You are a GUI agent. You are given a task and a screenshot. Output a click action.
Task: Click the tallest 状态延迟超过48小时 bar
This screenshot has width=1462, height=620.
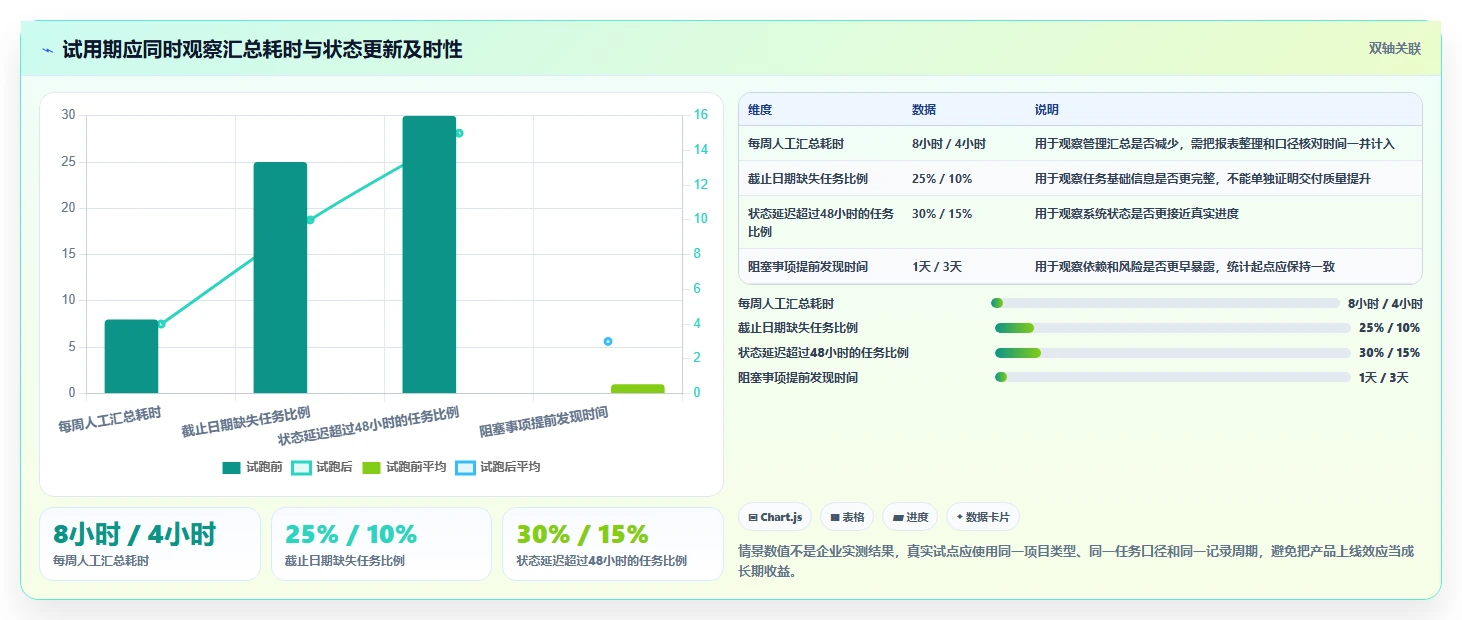coord(429,254)
